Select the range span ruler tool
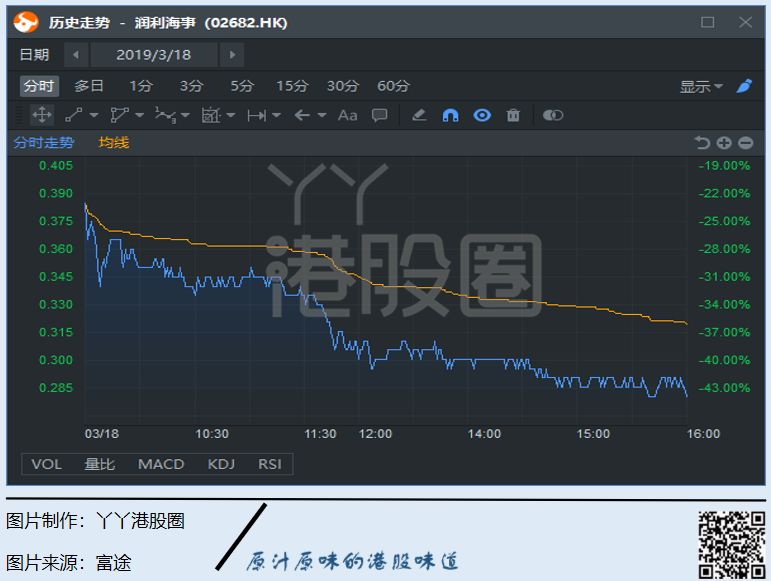771x581 pixels. (257, 116)
